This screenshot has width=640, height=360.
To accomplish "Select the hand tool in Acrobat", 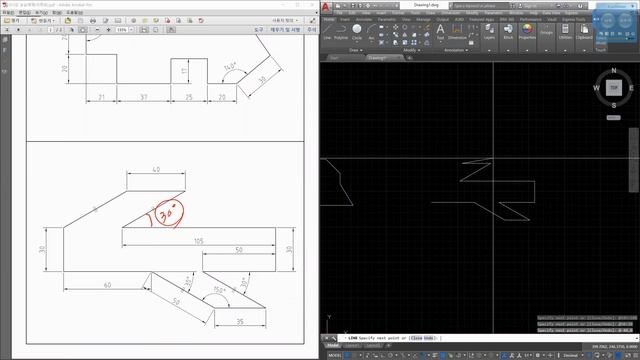I will point(82,30).
